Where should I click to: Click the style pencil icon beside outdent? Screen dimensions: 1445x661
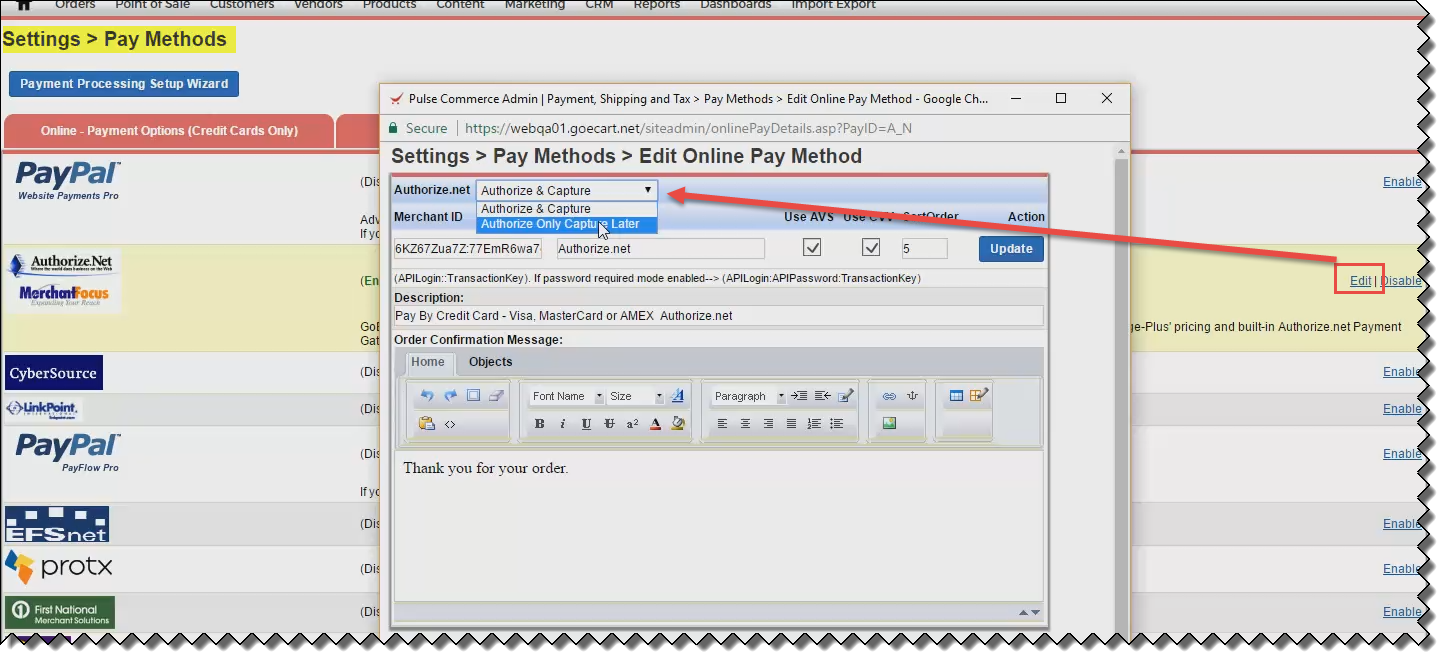click(846, 396)
